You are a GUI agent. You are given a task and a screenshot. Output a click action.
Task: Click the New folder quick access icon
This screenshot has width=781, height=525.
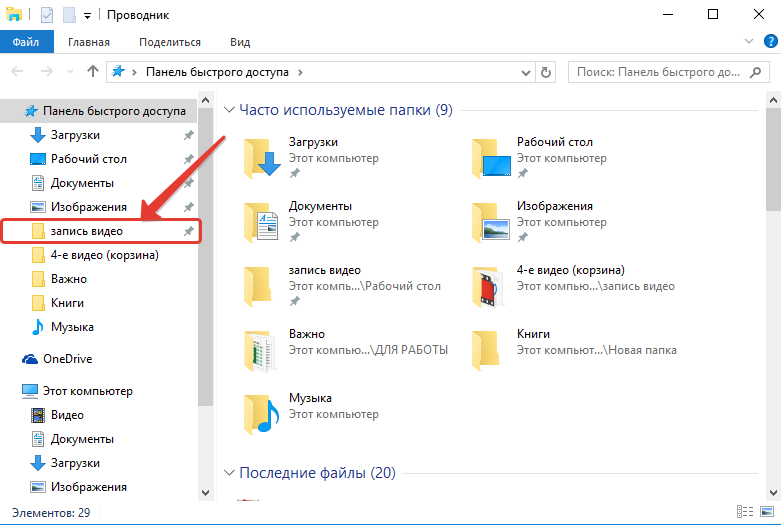tap(69, 15)
